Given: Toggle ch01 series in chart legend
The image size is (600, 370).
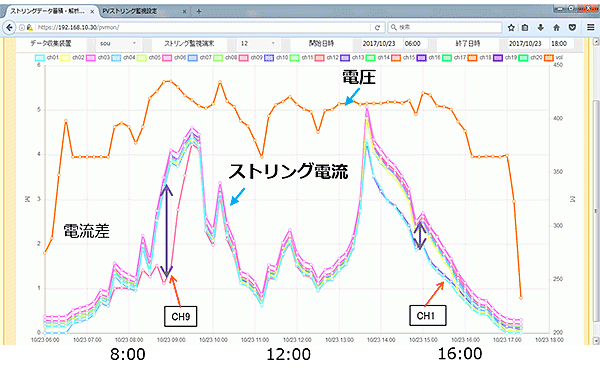Looking at the screenshot, I should tap(47, 58).
